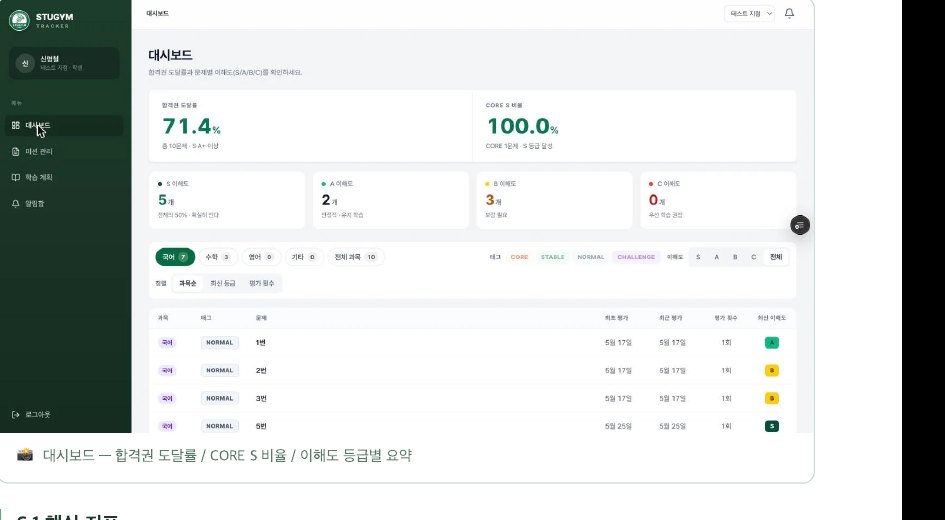Click the yellow B grade badge on 2번
Screen dimensions: 945x520
[x=771, y=371]
